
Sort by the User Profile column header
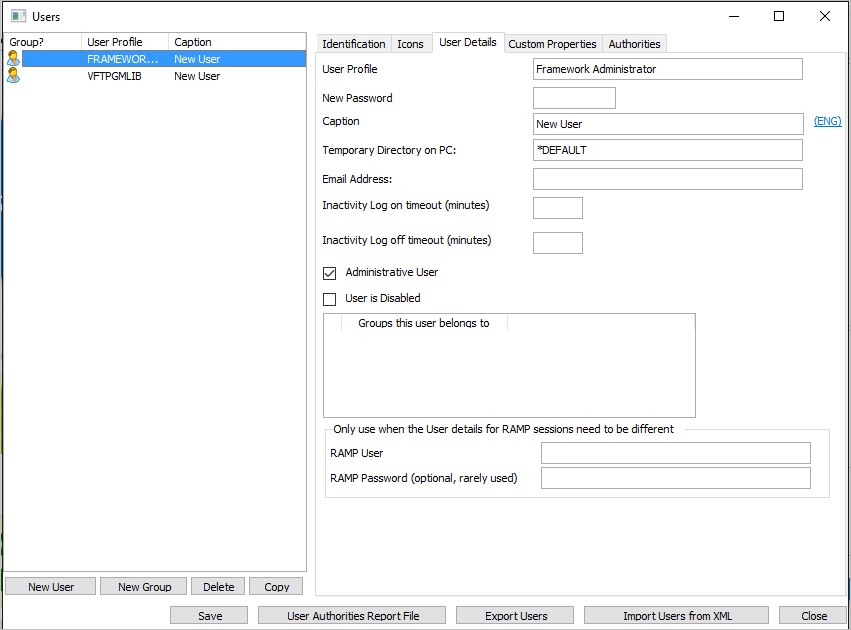[125, 42]
